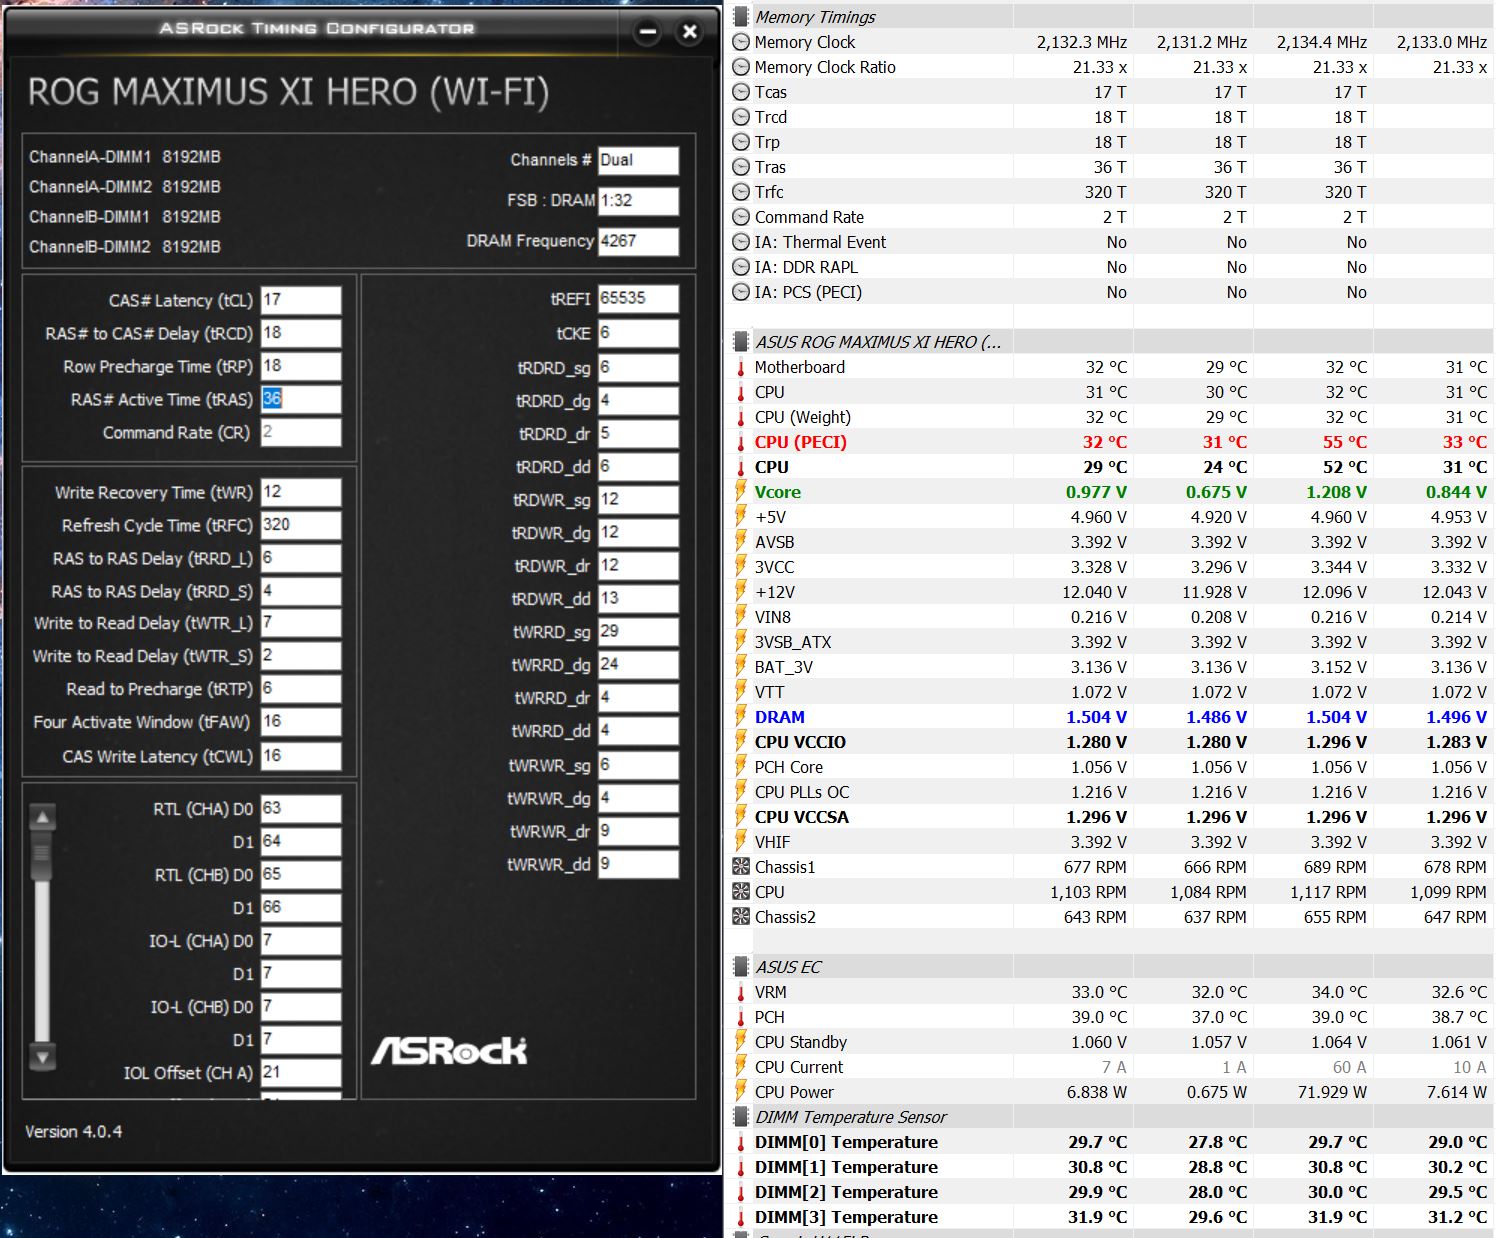Click the lightning icon beside Vcore
The width and height of the screenshot is (1496, 1238).
click(x=741, y=492)
